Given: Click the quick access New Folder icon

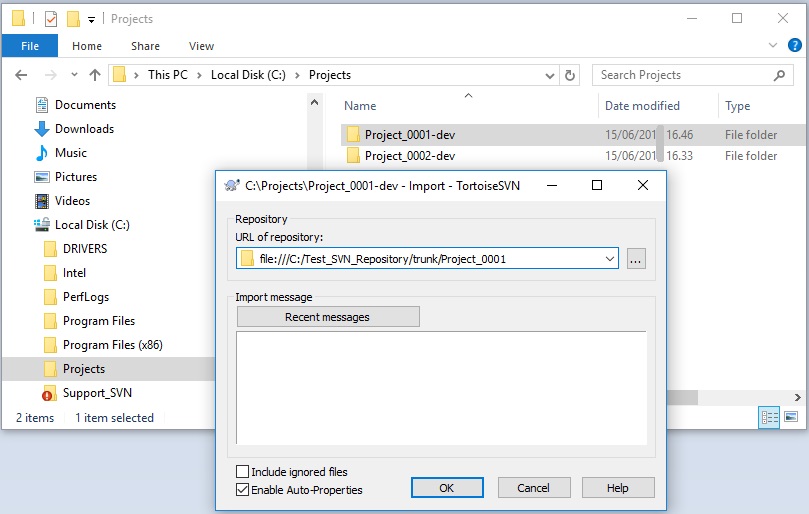Looking at the screenshot, I should coord(73,19).
